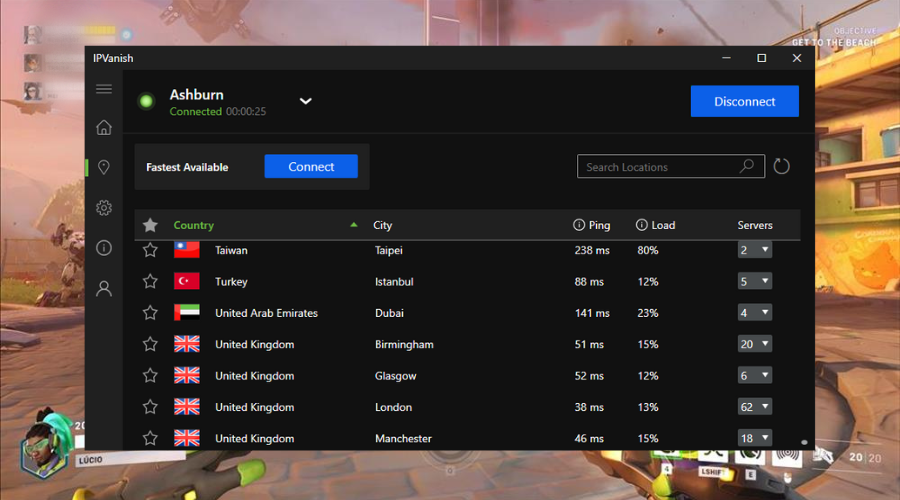Maximize the IPVanish window
900x500 pixels.
point(761,58)
